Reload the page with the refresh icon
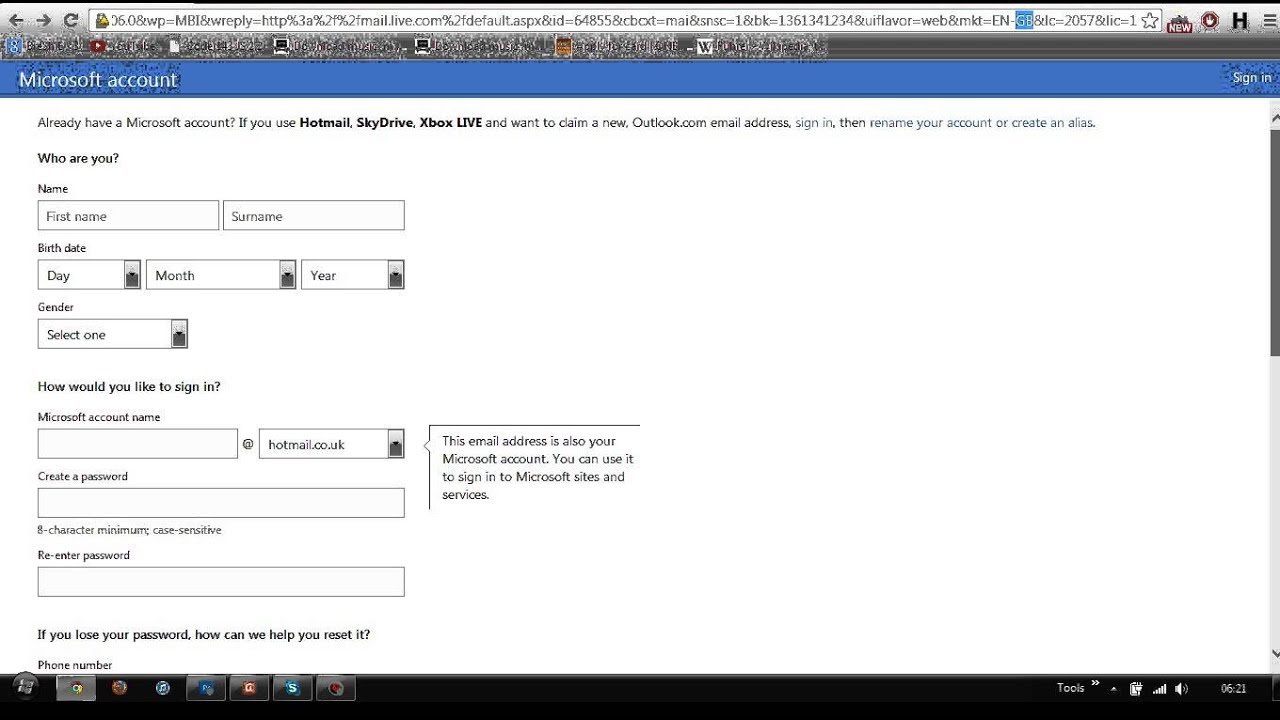 tap(70, 20)
